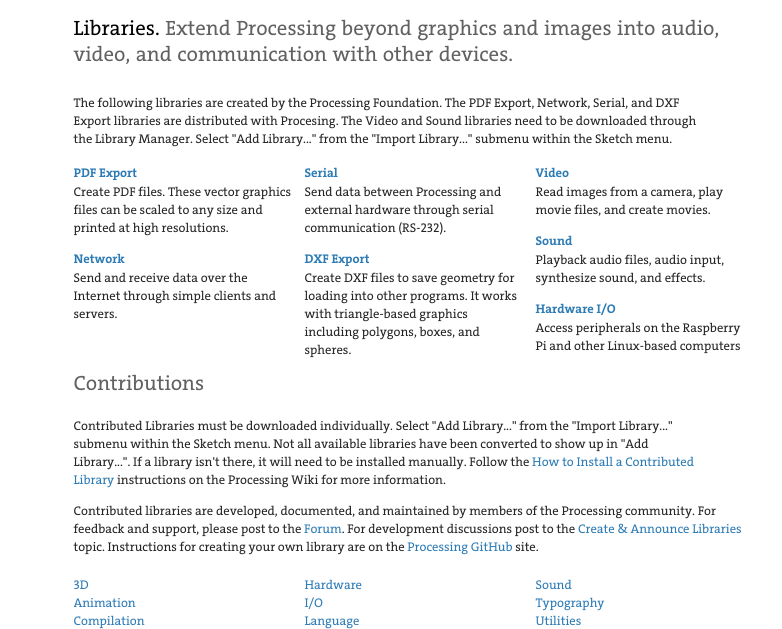Click text 'Pi and other Linux-based computers'
The height and width of the screenshot is (629, 782).
(x=638, y=346)
